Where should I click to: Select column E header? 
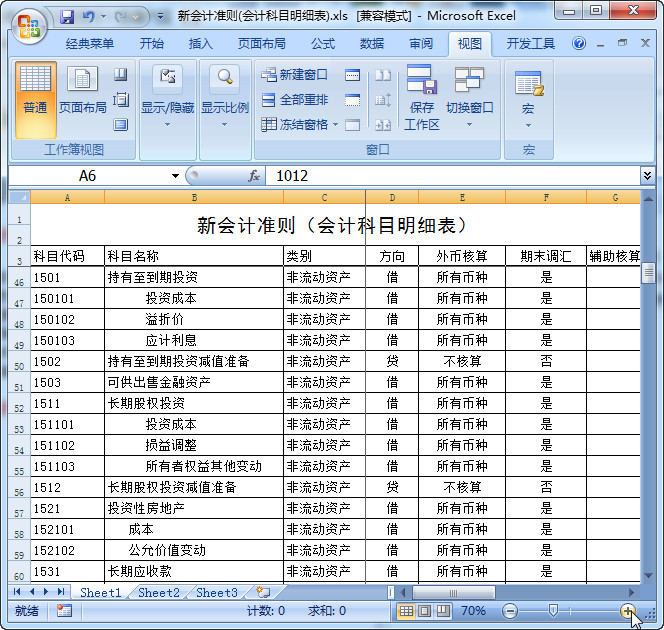pos(462,197)
